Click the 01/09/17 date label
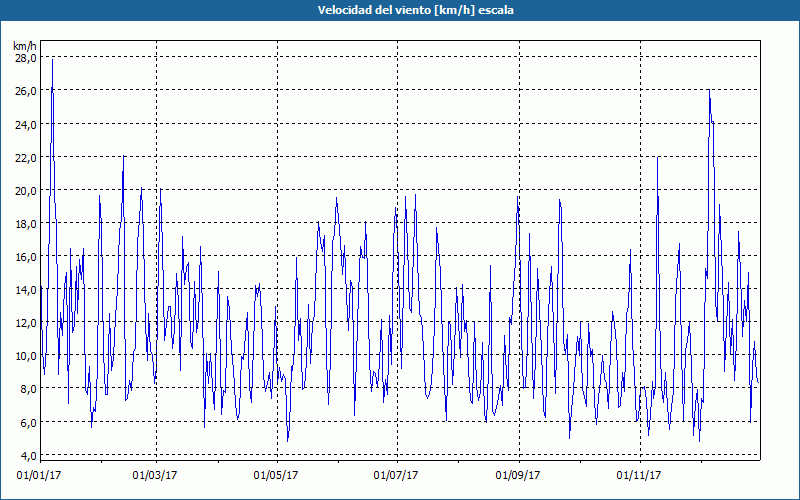This screenshot has height=500, width=800. pos(518,476)
